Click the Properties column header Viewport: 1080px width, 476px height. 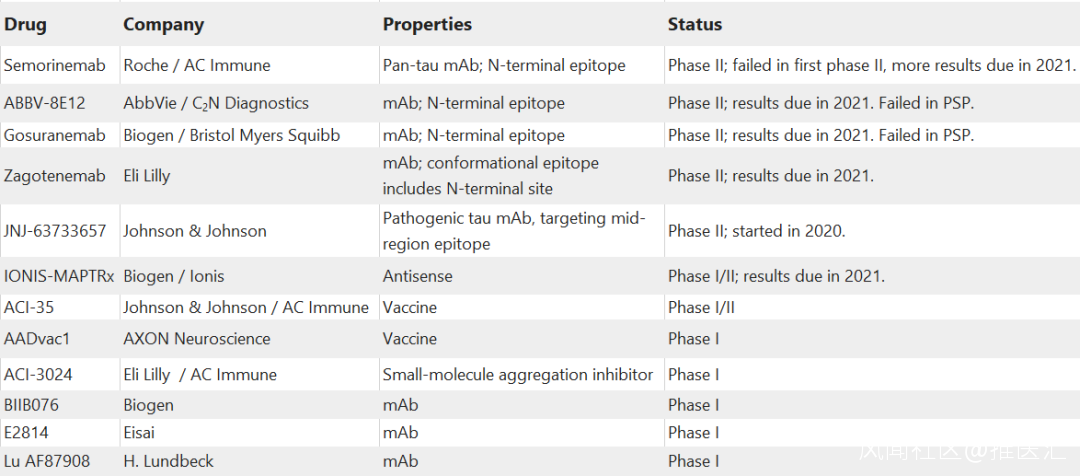[x=427, y=24]
